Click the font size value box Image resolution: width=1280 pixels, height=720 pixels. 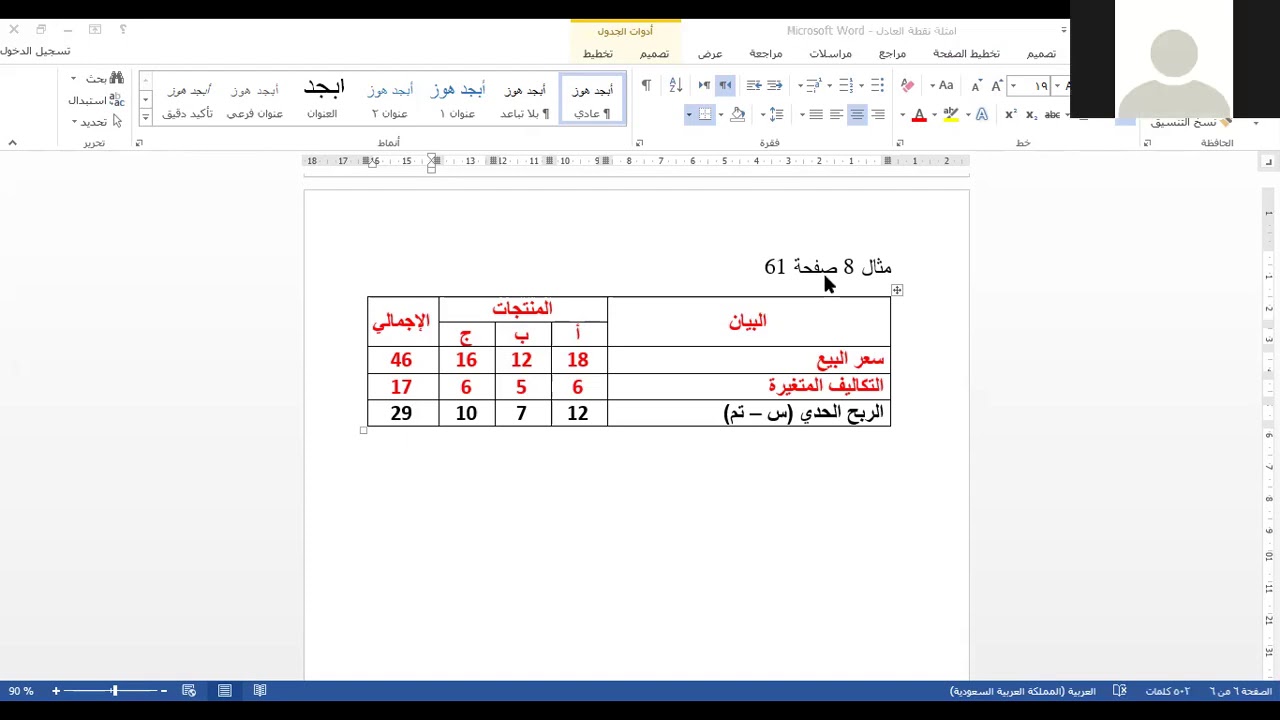(1037, 85)
